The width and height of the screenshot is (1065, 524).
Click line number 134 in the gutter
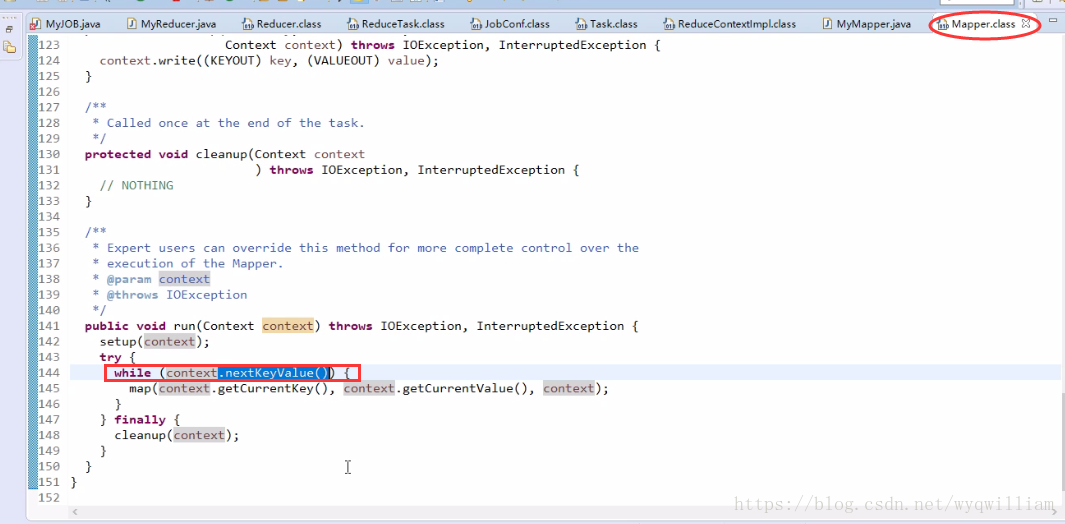pos(49,216)
